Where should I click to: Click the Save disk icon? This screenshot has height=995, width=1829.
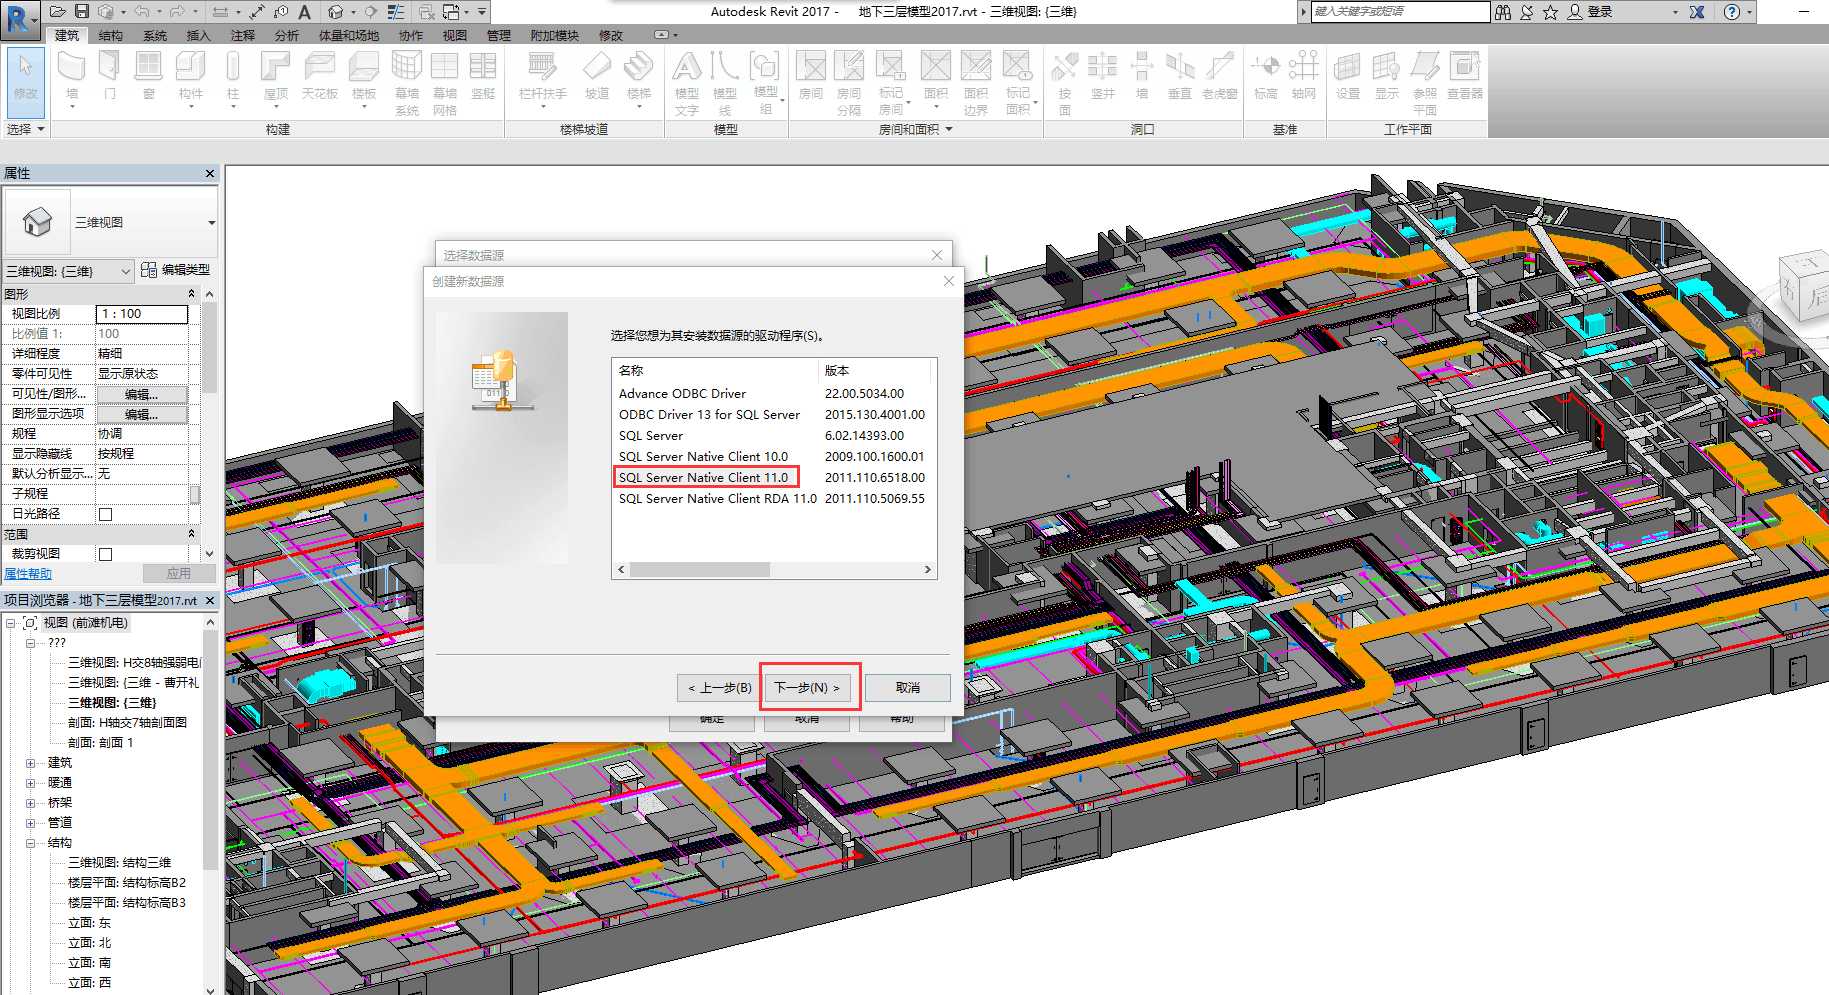82,12
